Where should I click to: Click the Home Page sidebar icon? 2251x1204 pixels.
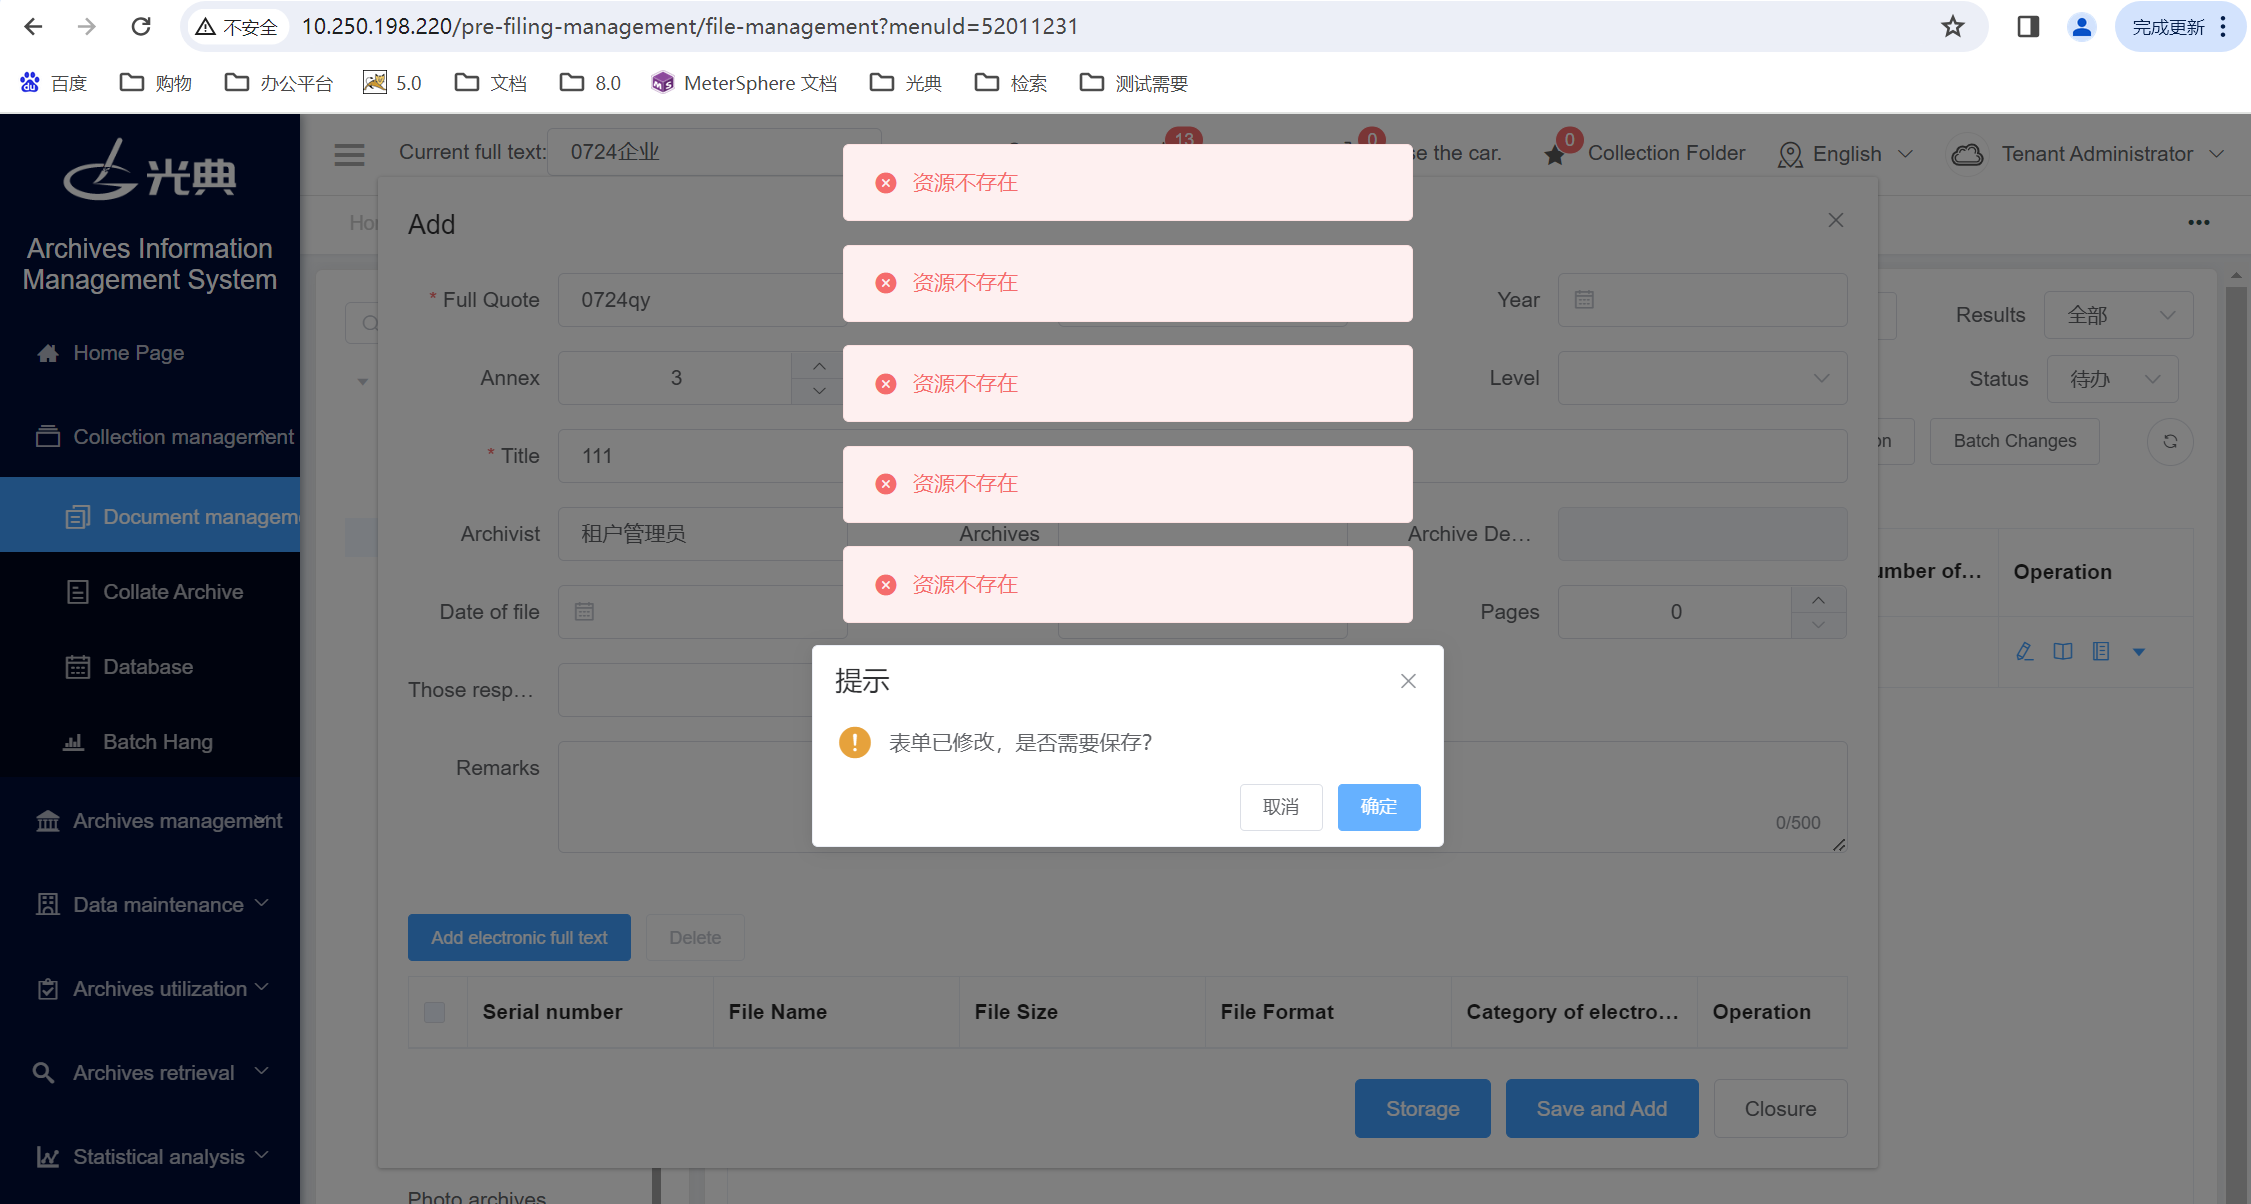[48, 353]
